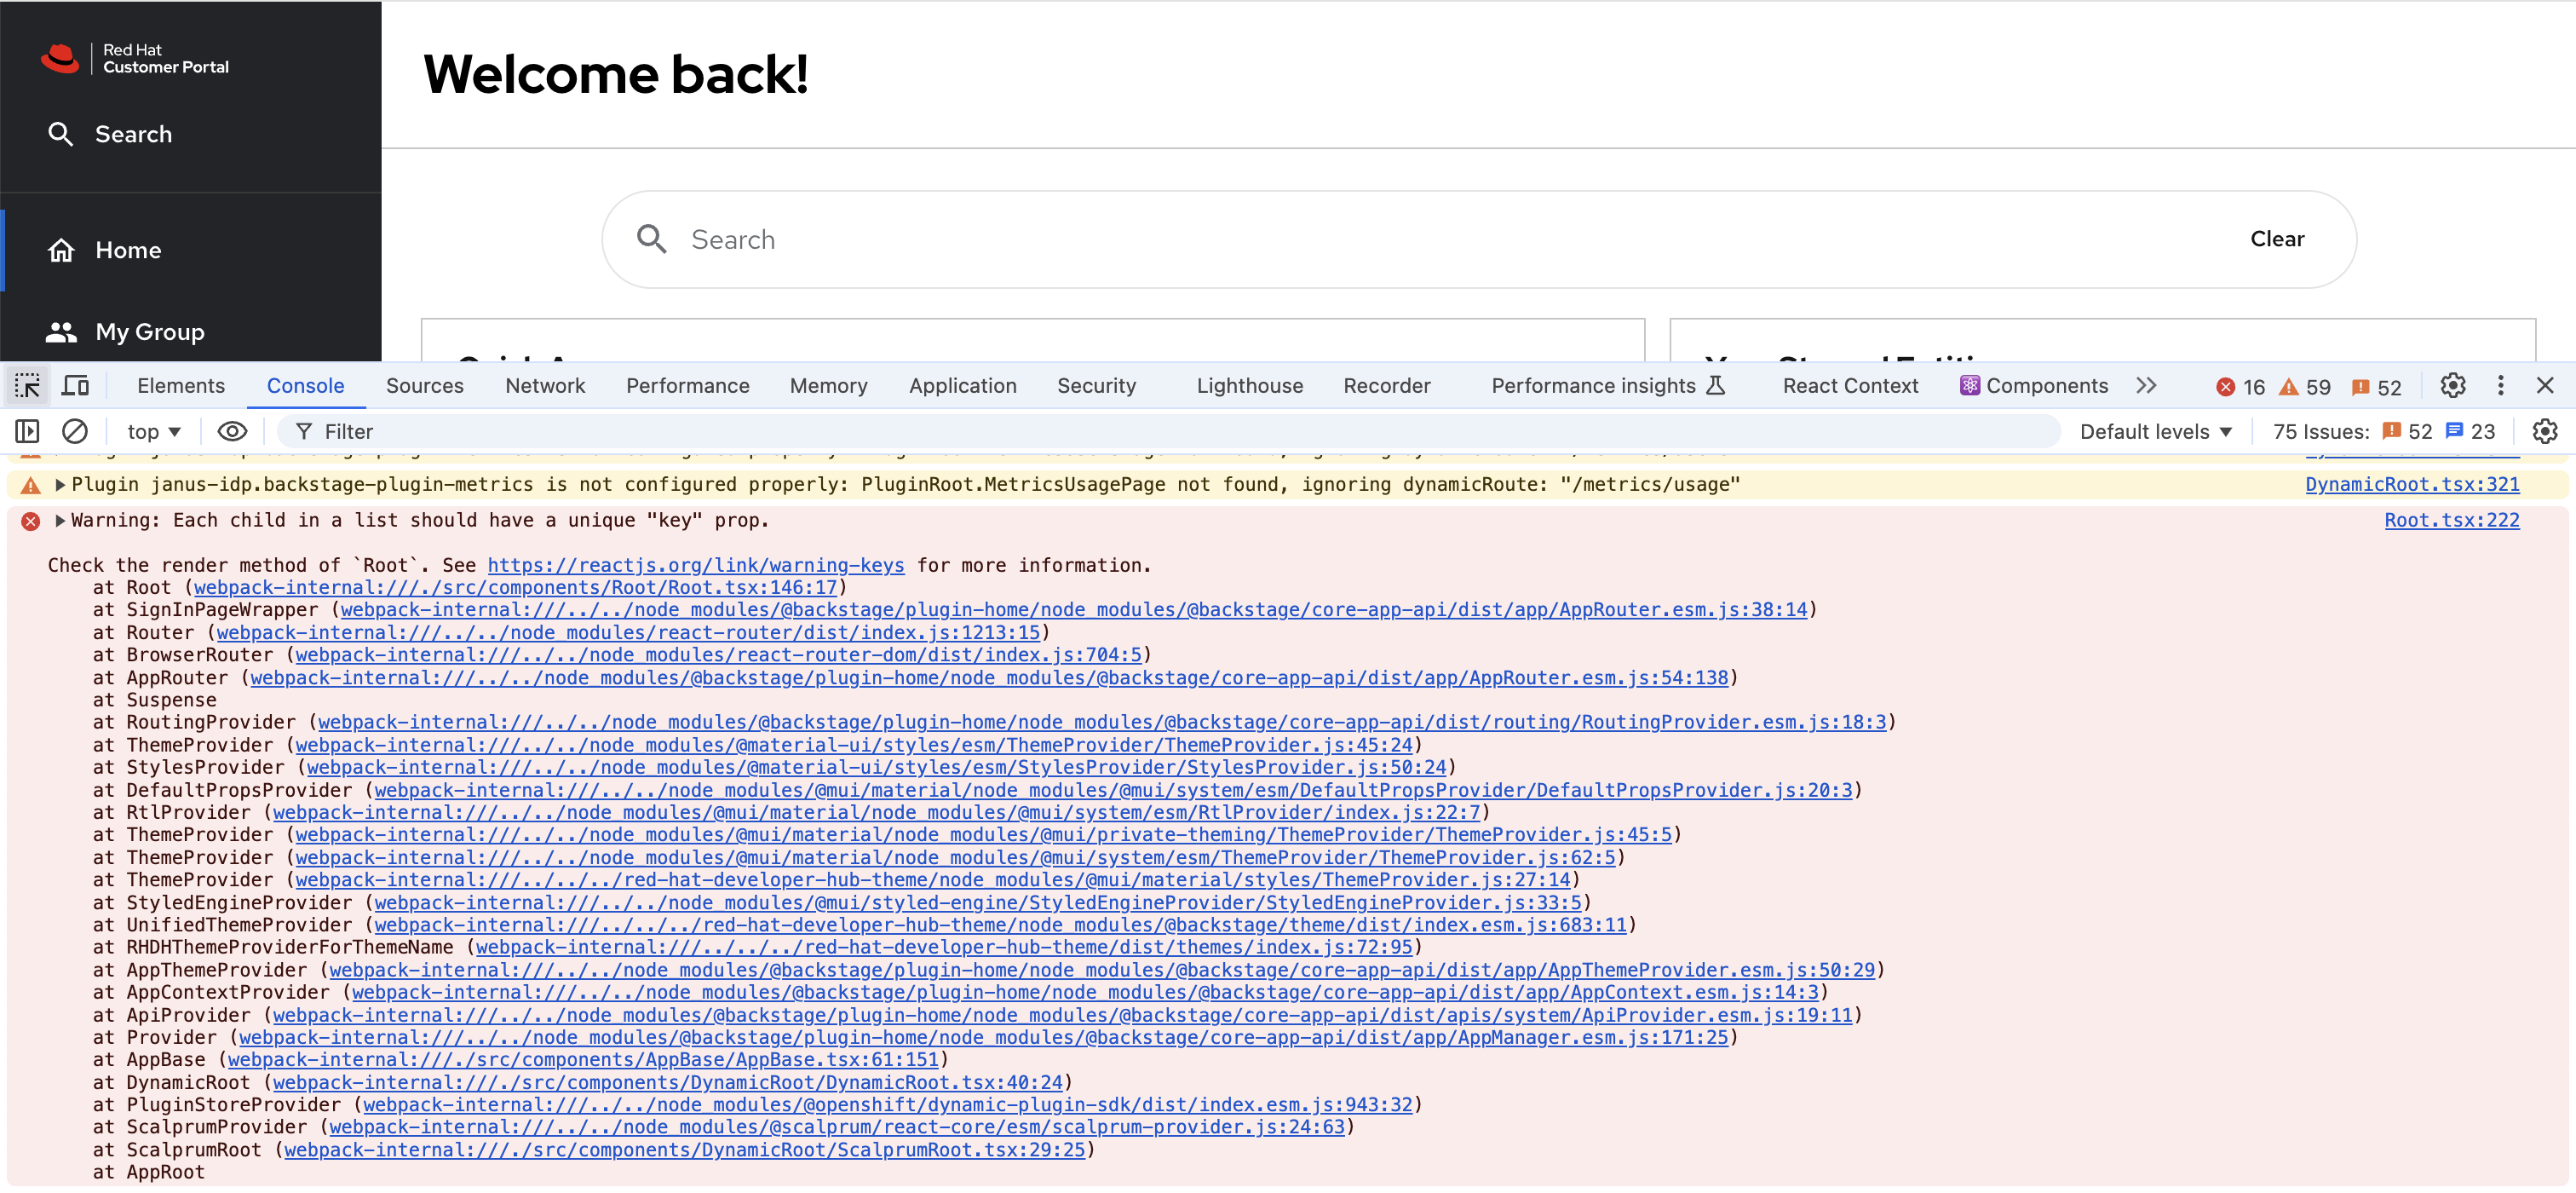Toggle the device toolbar icon
Viewport: 2576px width, 1193px height.
(76, 385)
